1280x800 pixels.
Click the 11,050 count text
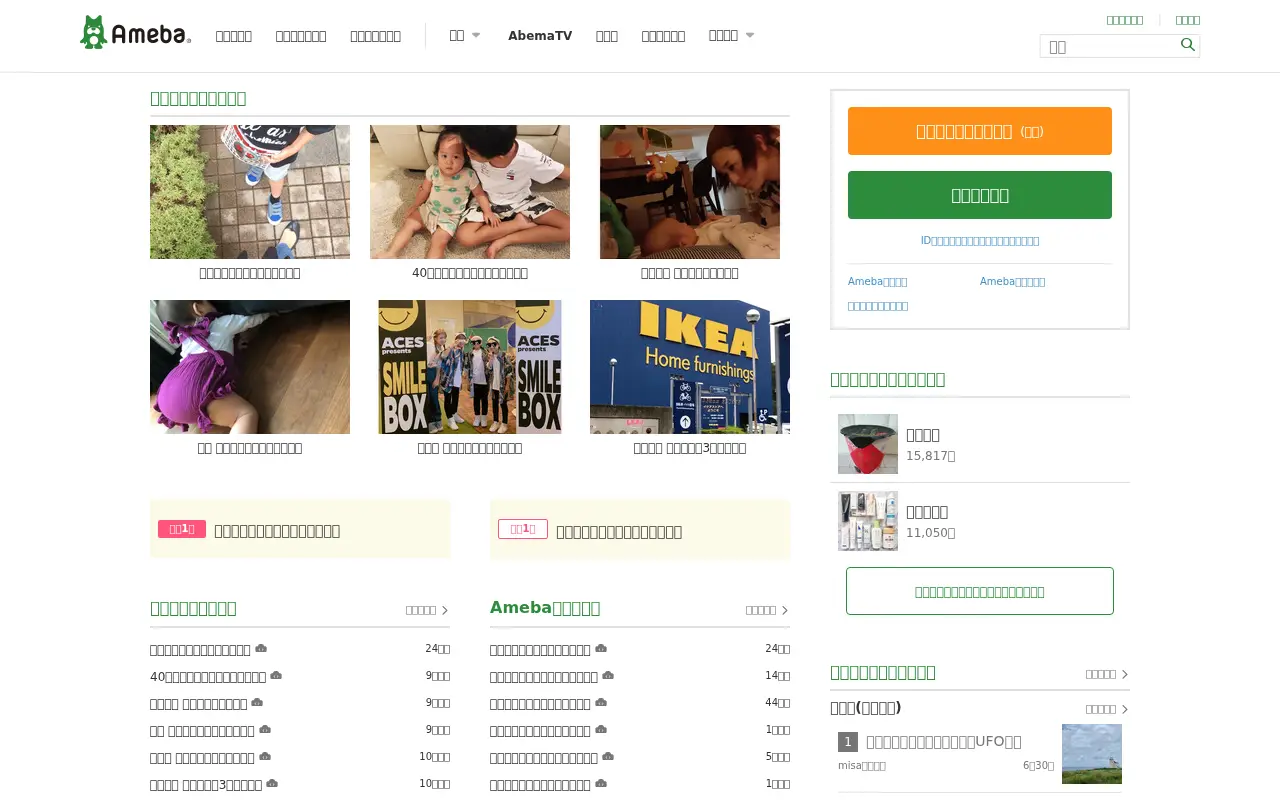930,533
